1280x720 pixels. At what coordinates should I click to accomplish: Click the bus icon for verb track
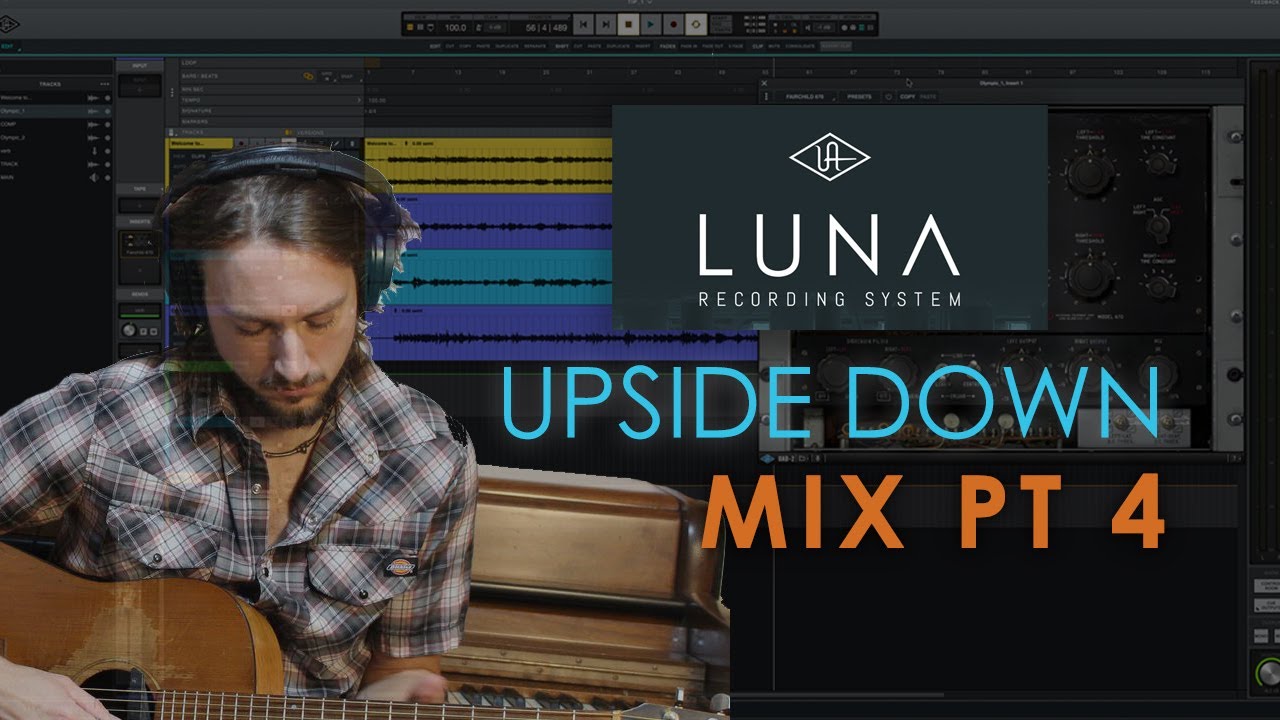[x=93, y=150]
